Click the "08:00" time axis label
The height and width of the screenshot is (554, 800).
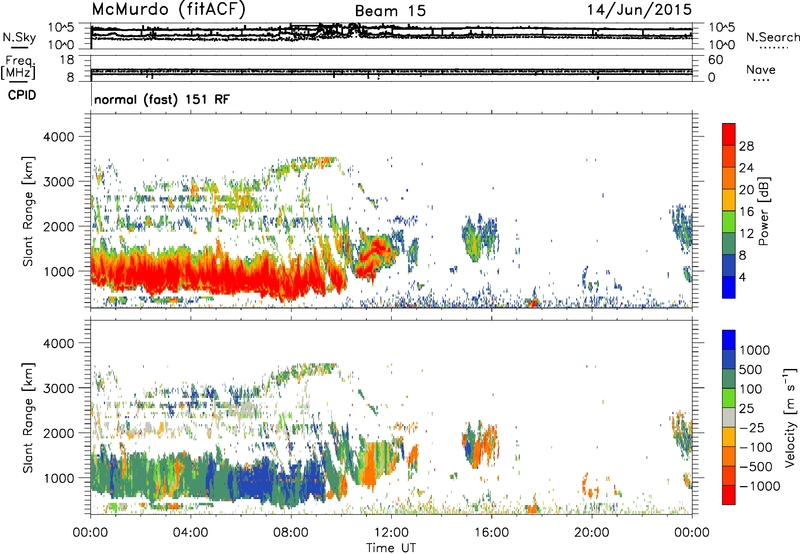(x=291, y=533)
